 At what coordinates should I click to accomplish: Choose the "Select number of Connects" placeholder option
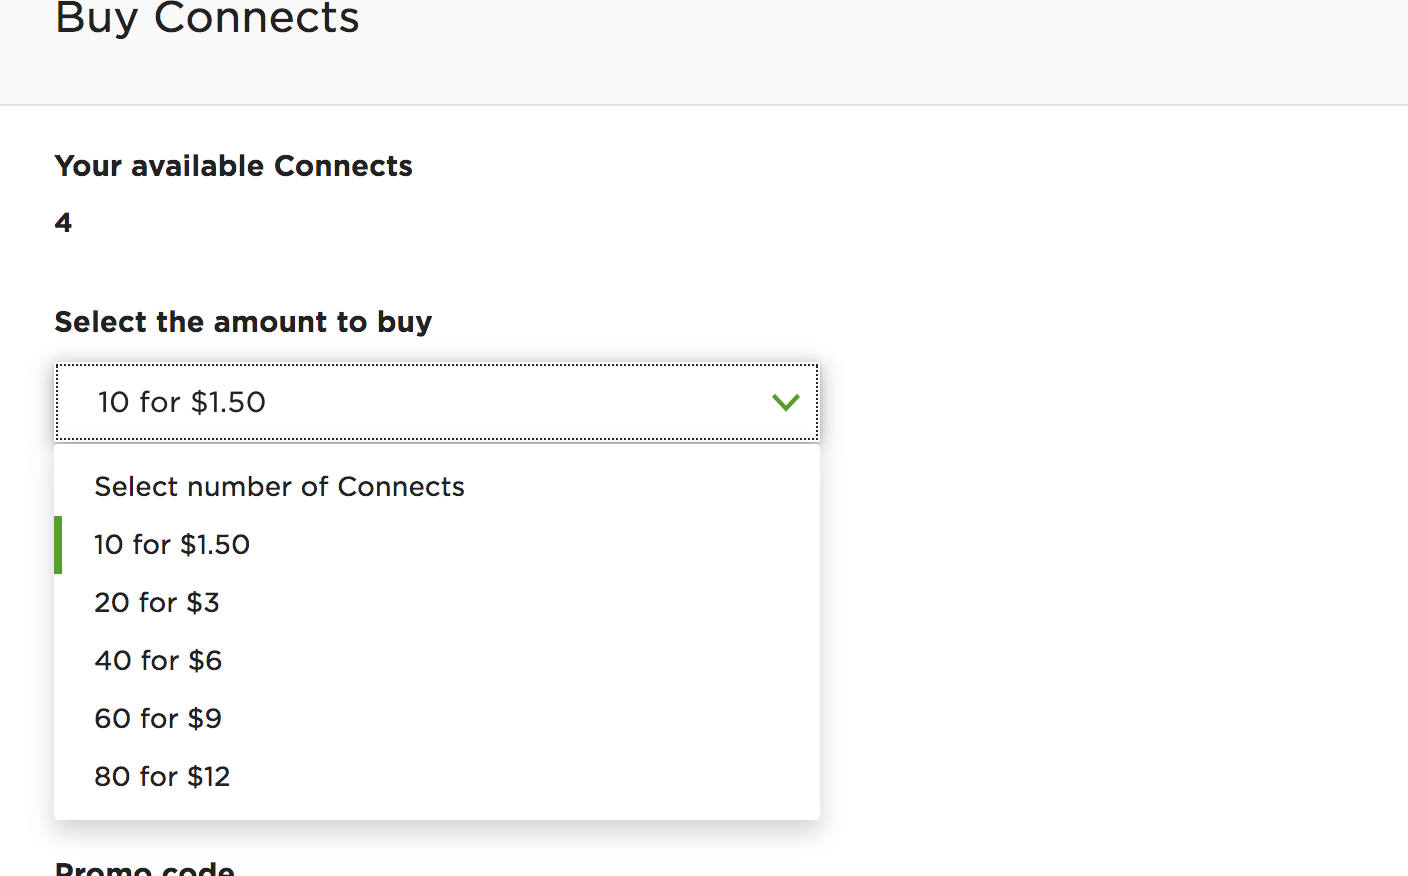[x=279, y=487]
